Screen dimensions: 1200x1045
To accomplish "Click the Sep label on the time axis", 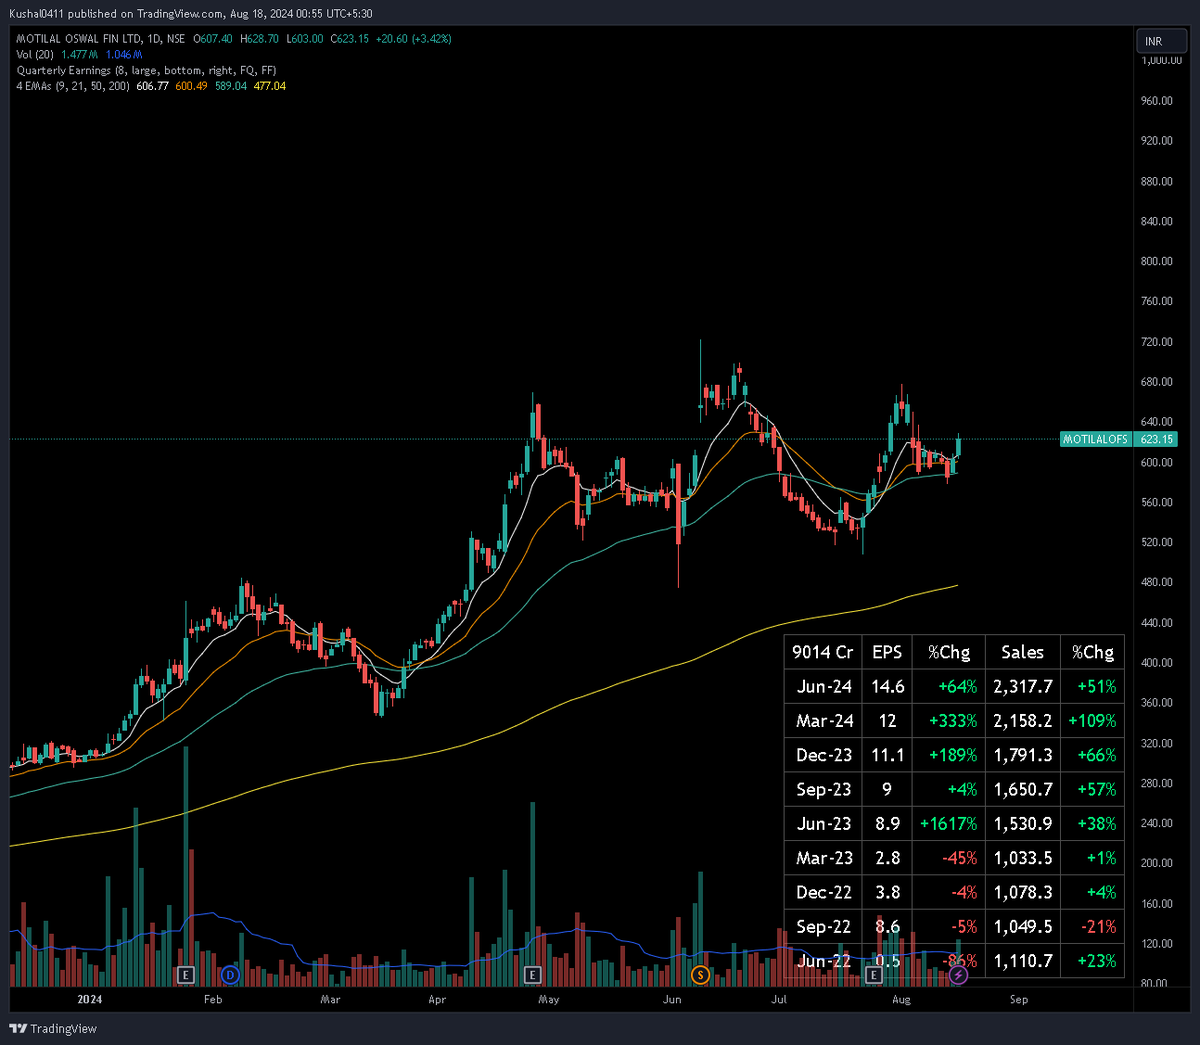I will tap(1018, 999).
